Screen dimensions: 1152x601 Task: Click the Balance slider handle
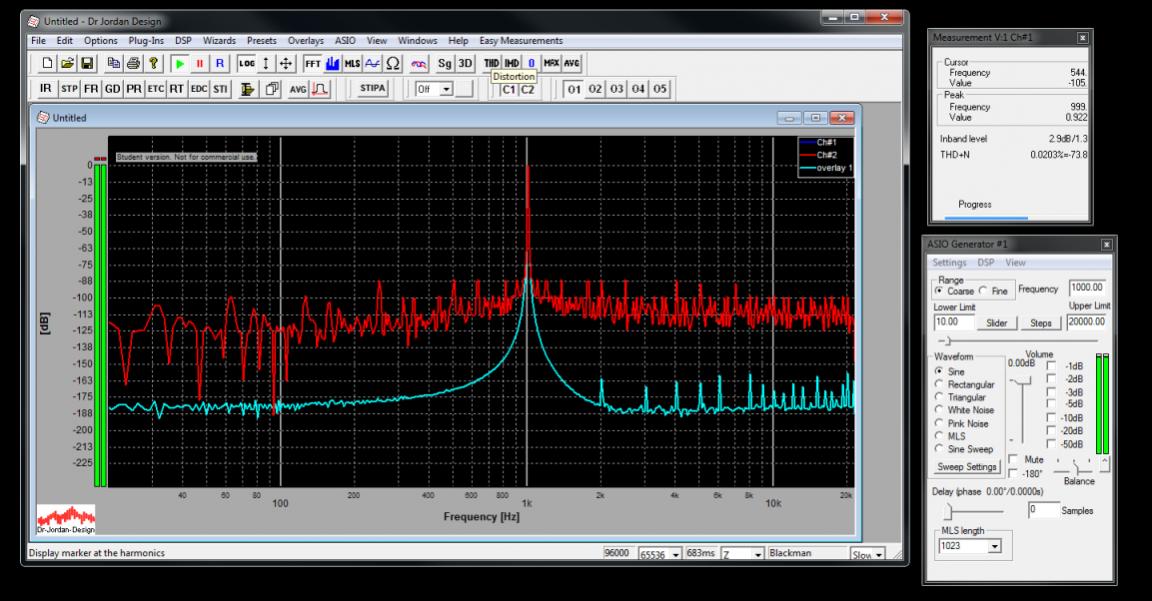tap(1075, 468)
